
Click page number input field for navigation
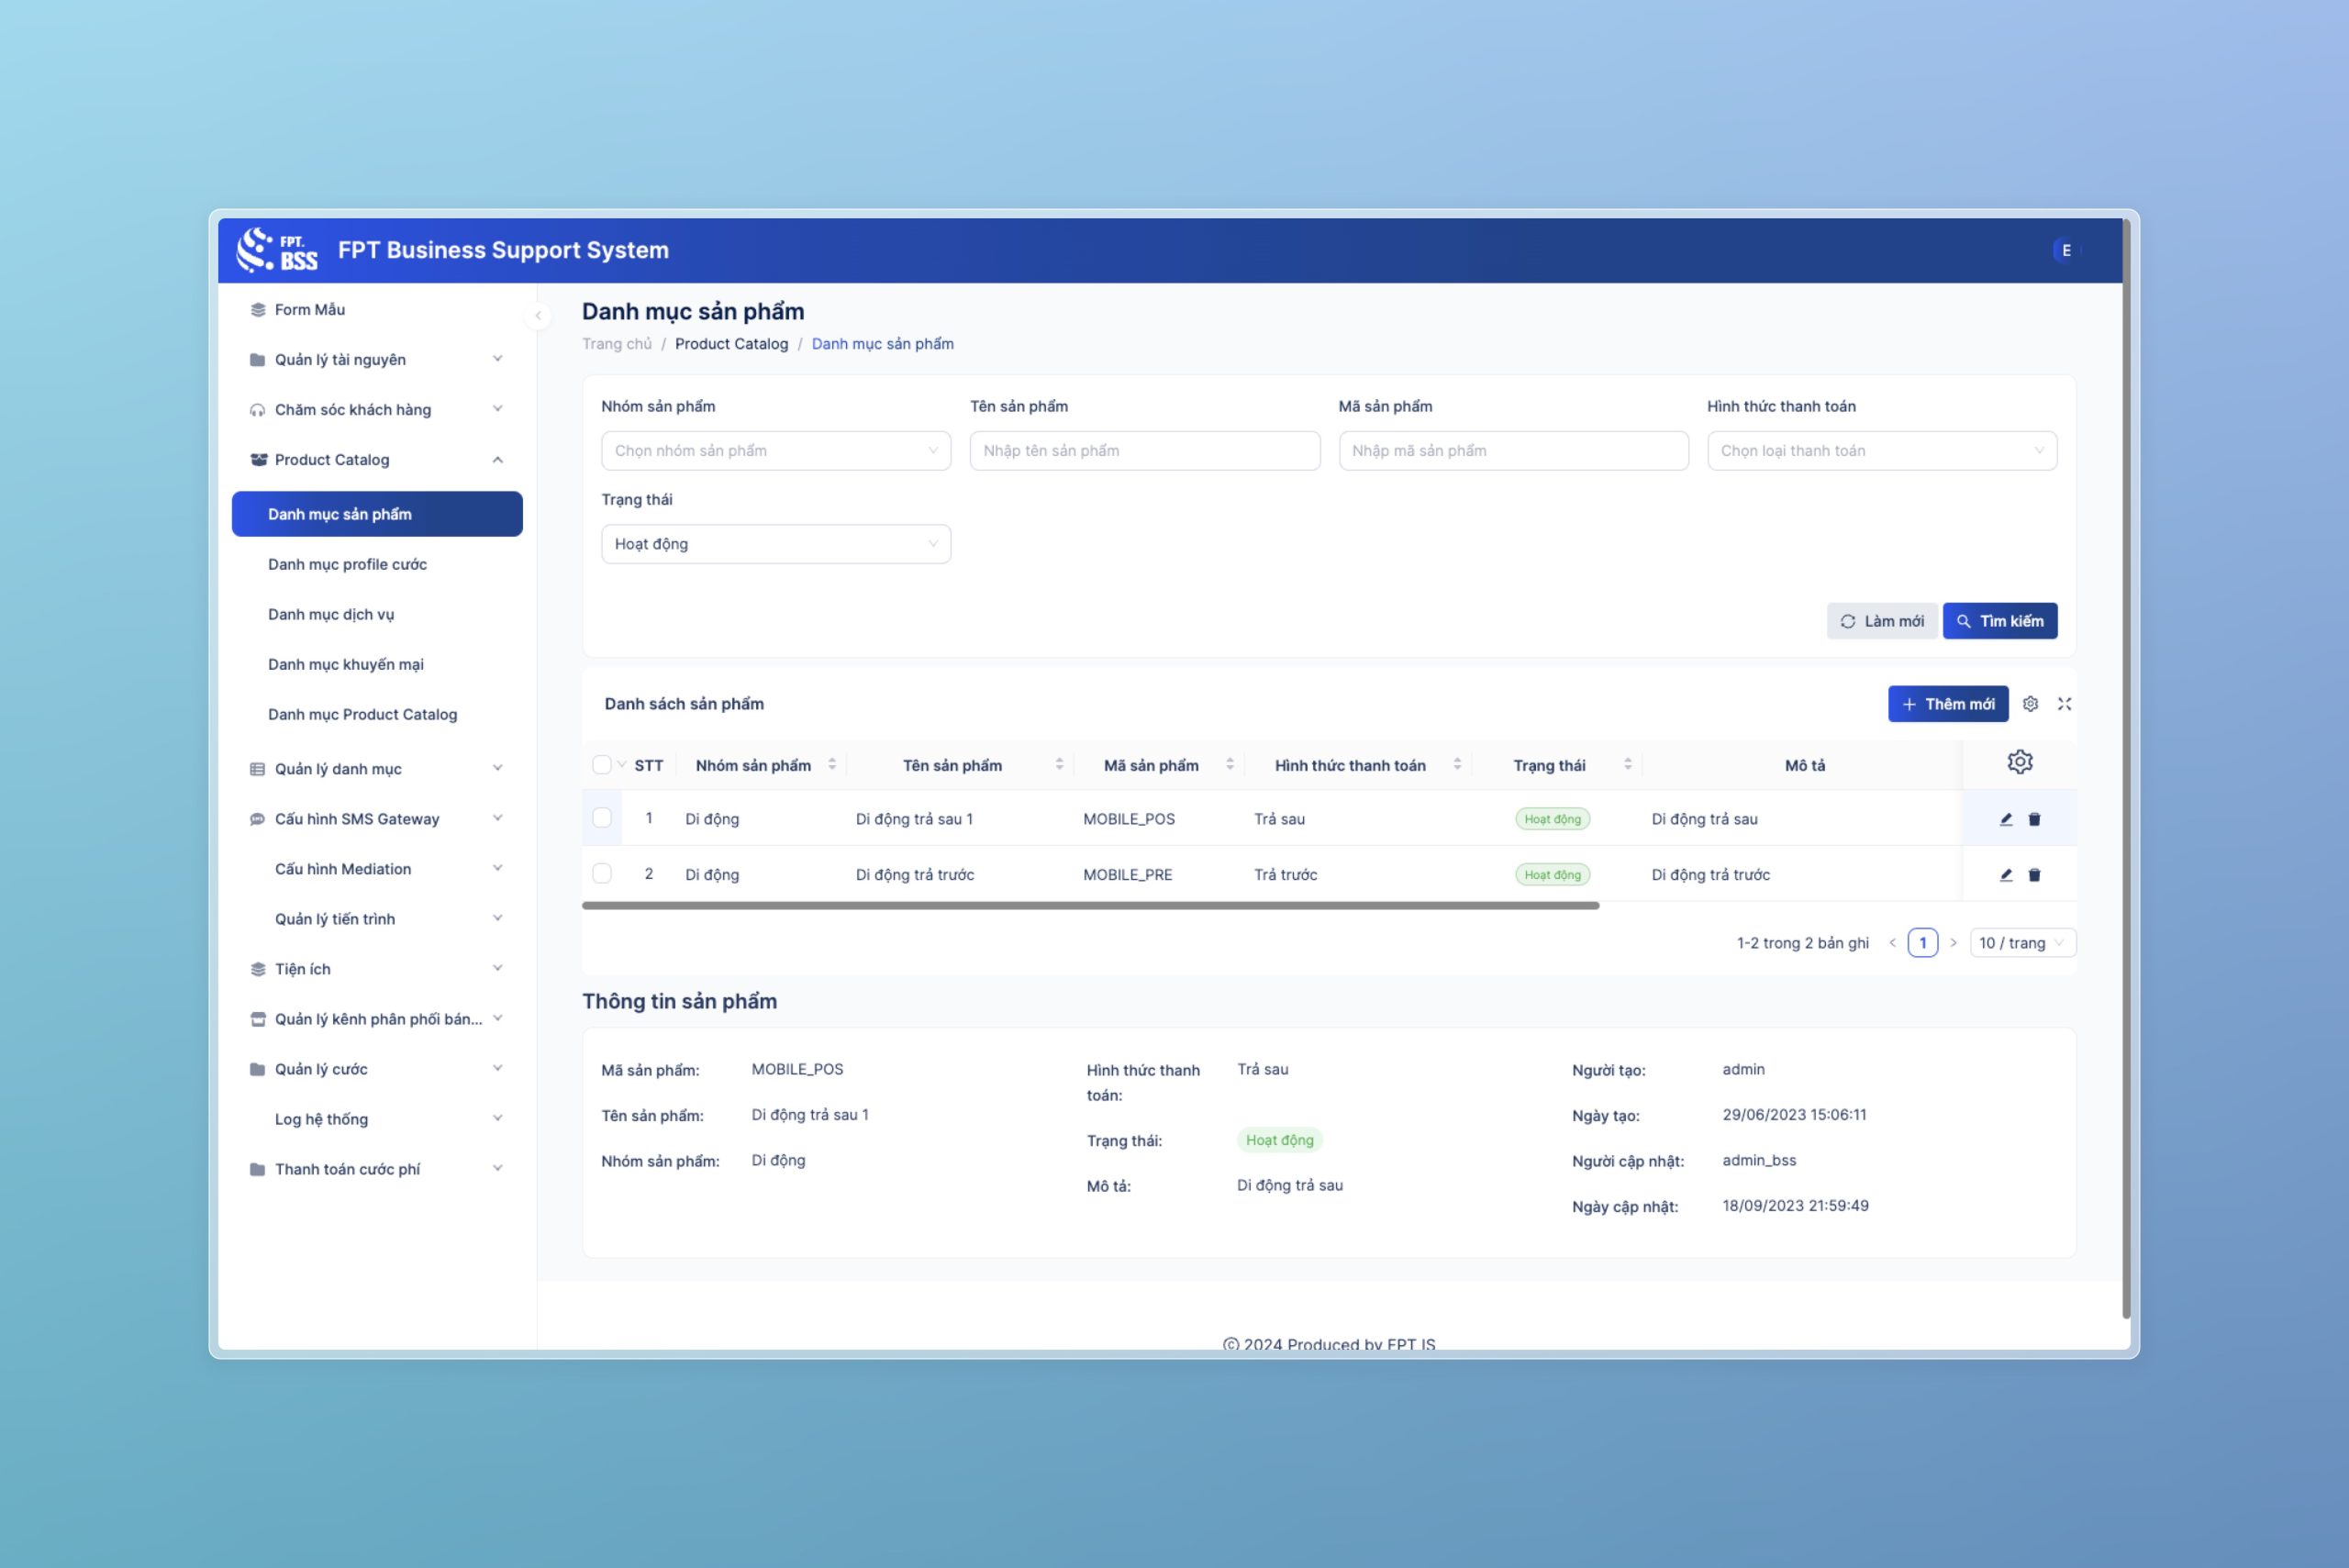pos(1922,941)
